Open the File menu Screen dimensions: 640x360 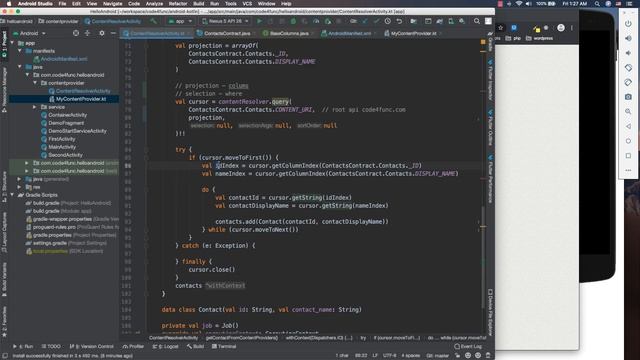(x=62, y=4)
